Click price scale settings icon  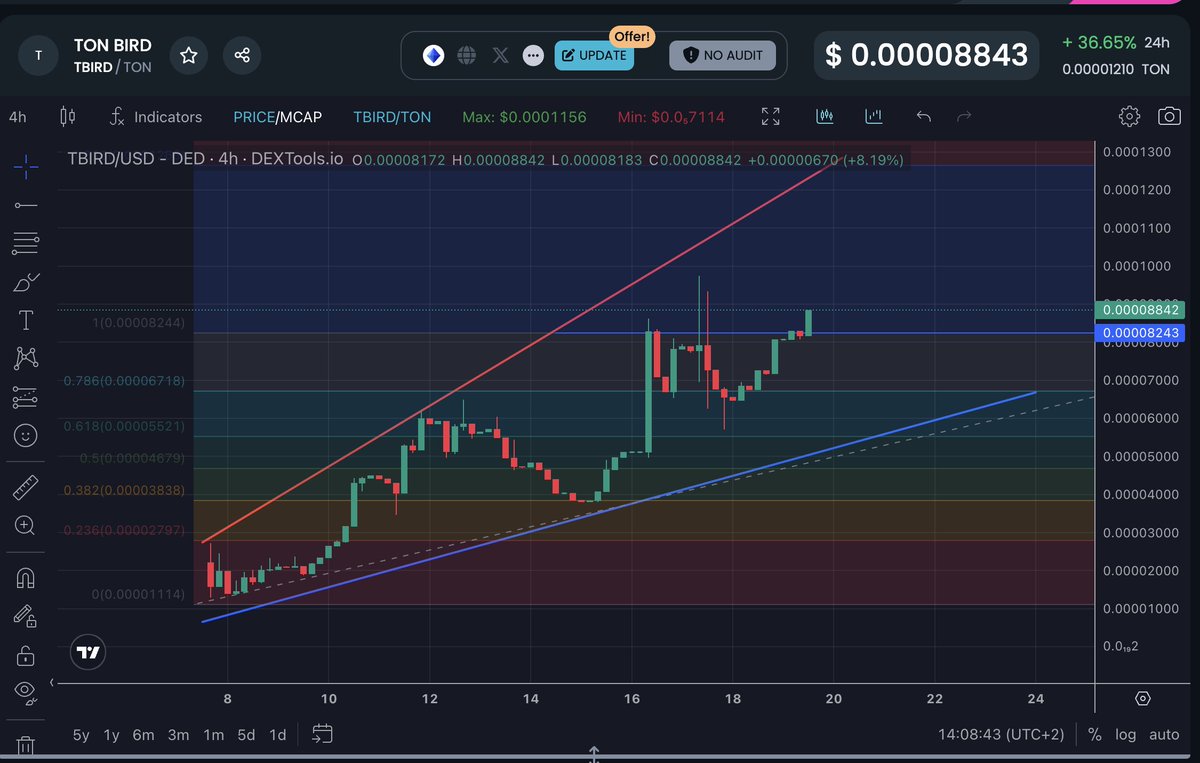pos(1143,698)
